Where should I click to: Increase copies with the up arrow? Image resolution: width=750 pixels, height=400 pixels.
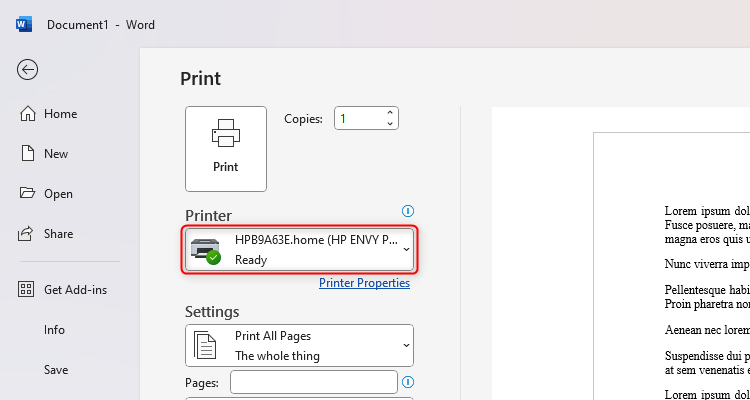(x=389, y=112)
